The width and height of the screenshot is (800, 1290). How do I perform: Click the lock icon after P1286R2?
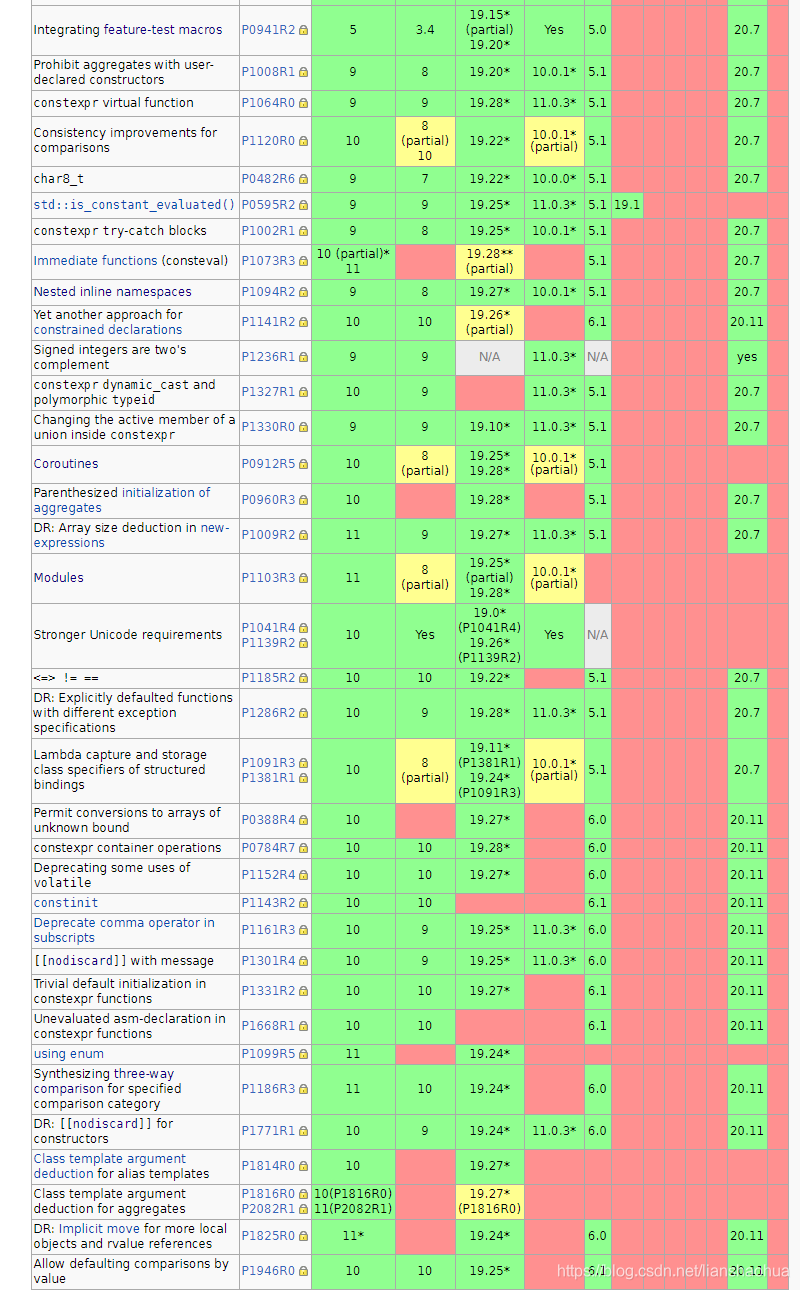(303, 713)
